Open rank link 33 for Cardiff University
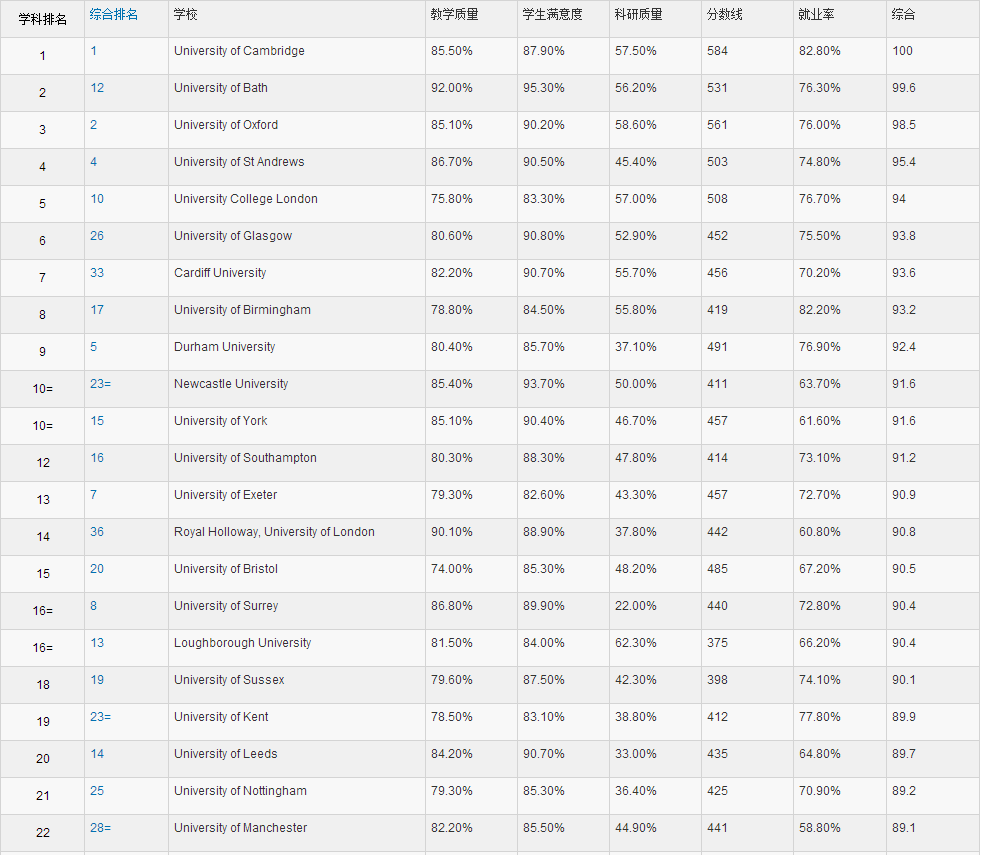This screenshot has height=855, width=982. pyautogui.click(x=97, y=273)
